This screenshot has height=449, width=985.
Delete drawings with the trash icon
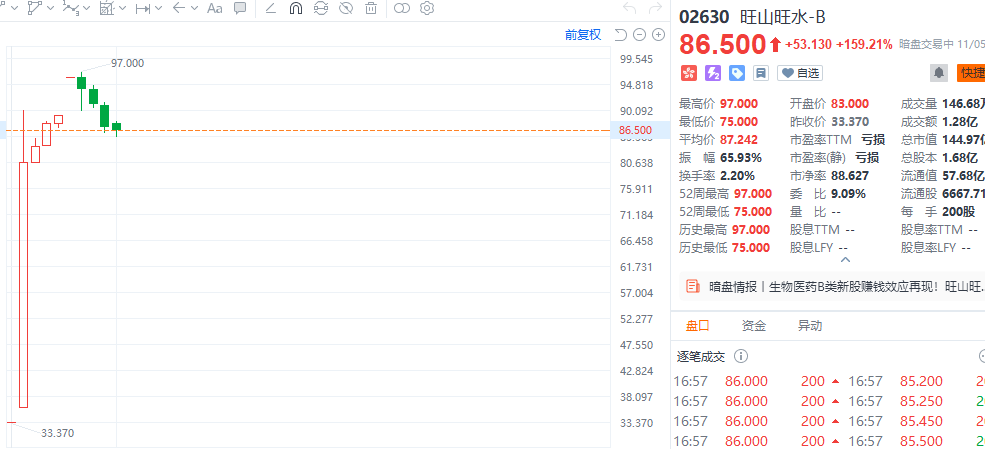coord(371,8)
